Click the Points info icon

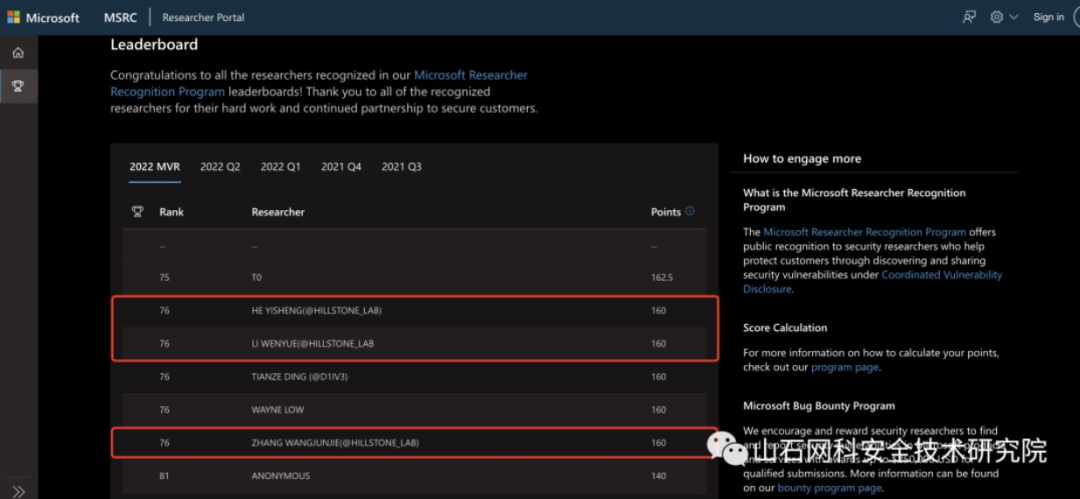pos(690,211)
